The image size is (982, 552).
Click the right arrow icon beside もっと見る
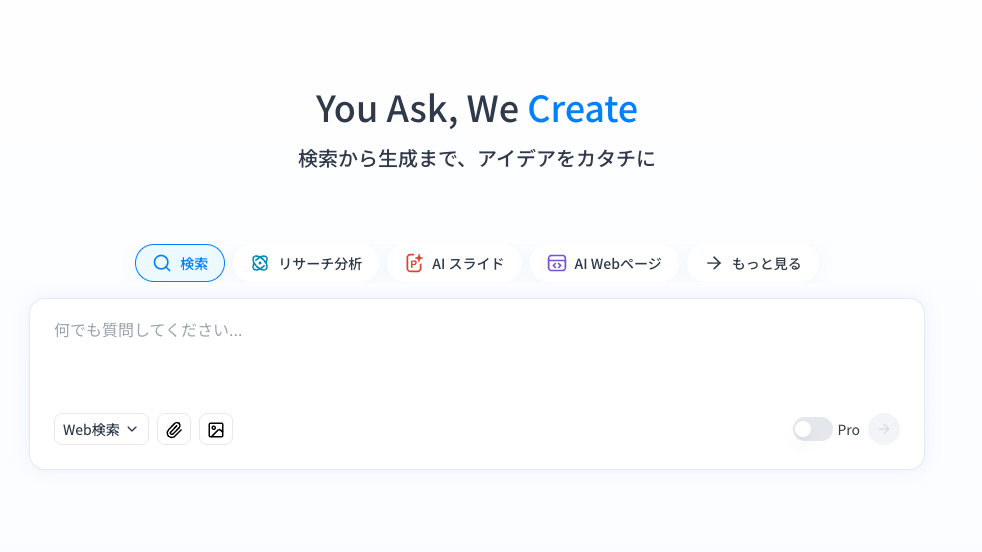(714, 263)
